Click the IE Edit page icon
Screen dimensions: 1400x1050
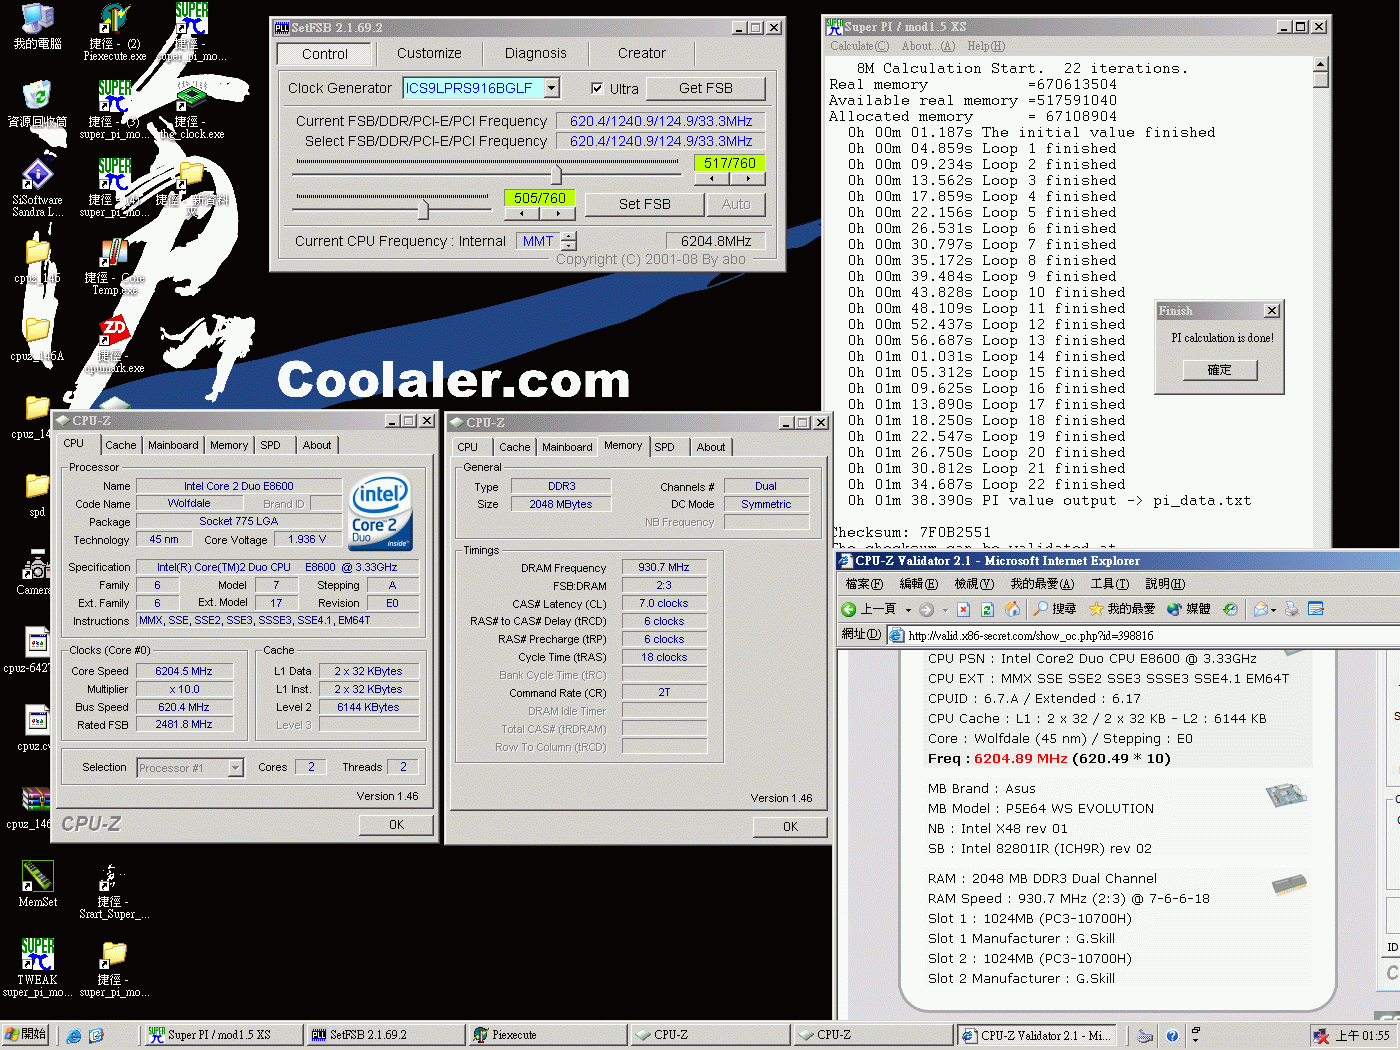point(1316,609)
